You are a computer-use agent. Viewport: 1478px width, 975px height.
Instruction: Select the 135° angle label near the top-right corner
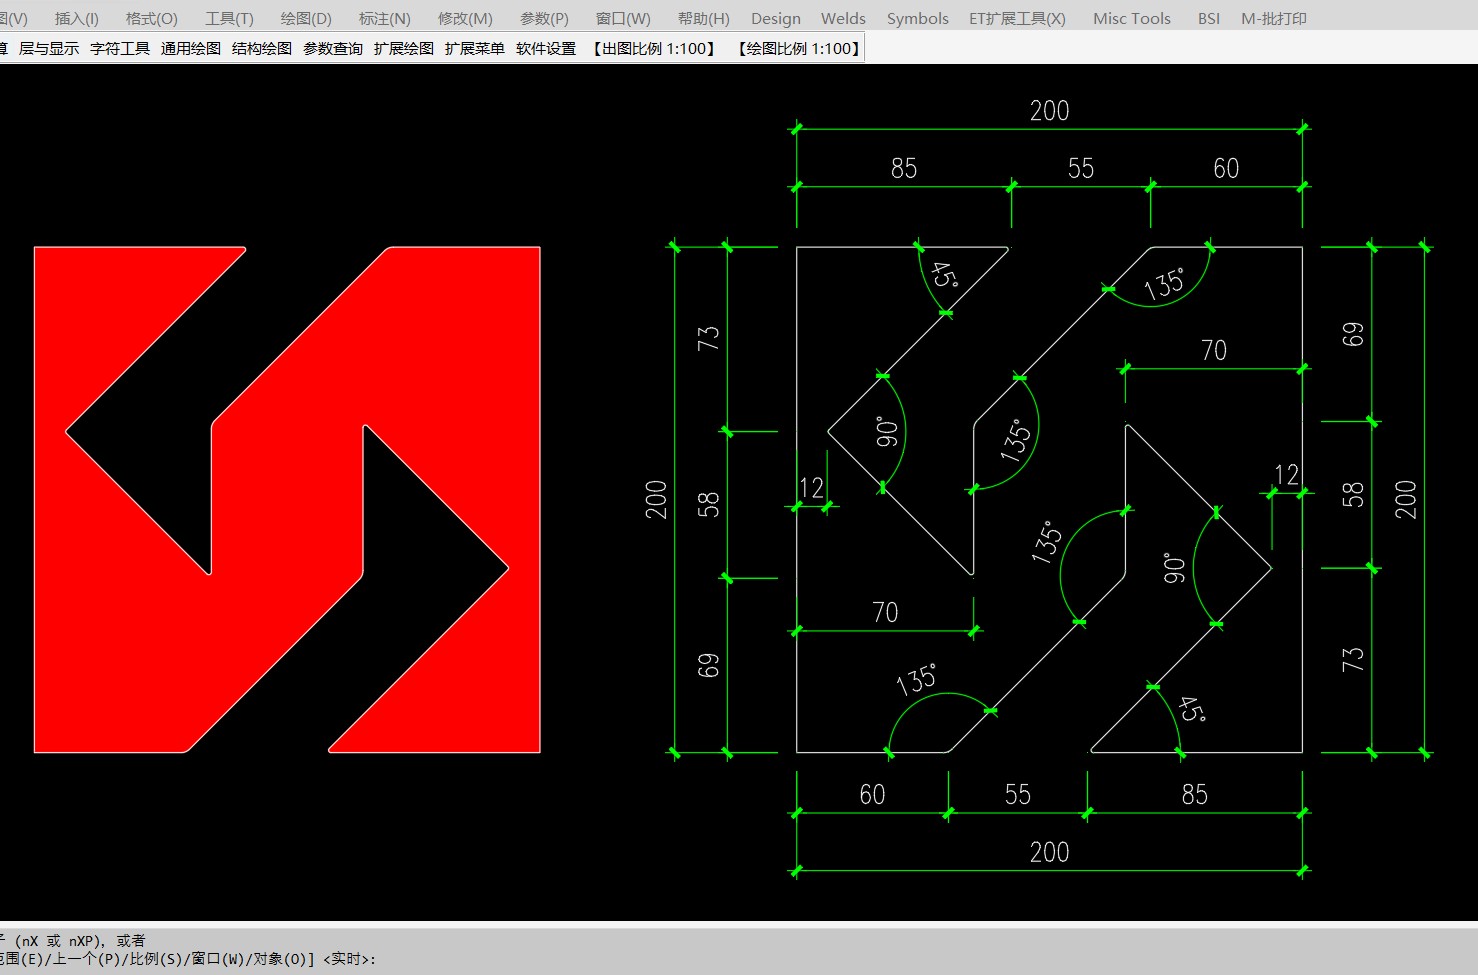1165,284
